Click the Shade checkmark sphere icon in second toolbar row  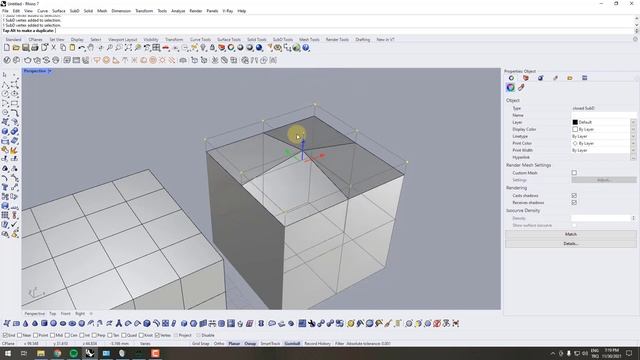pyautogui.click(x=7, y=60)
